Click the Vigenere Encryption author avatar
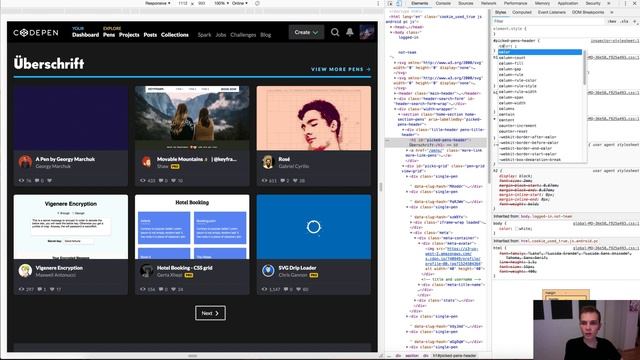 (x=25, y=271)
